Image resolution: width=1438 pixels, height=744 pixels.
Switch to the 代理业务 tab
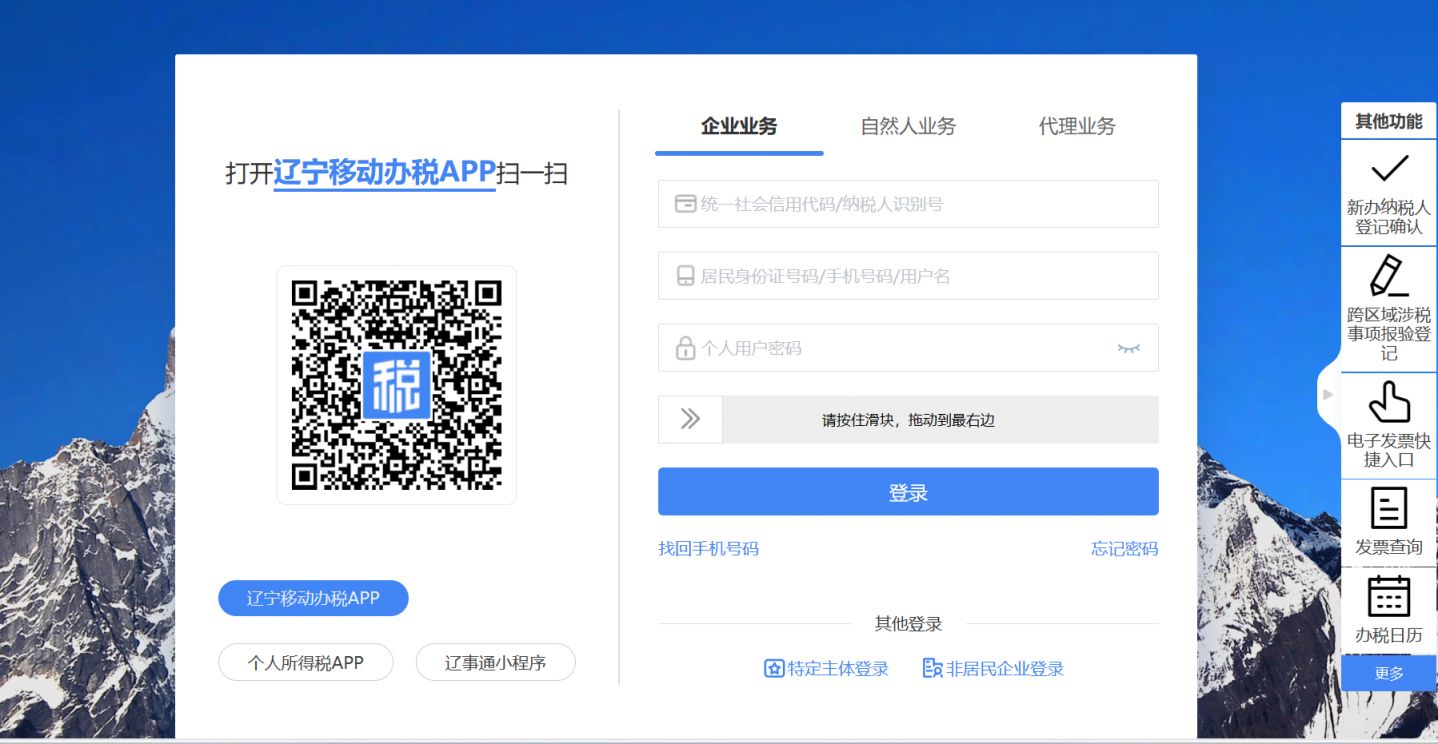pyautogui.click(x=1077, y=126)
